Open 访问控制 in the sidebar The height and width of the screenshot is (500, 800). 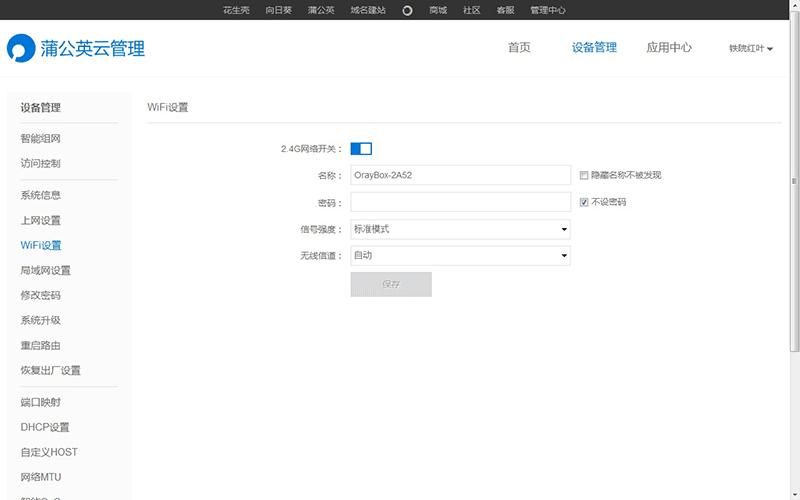point(41,164)
